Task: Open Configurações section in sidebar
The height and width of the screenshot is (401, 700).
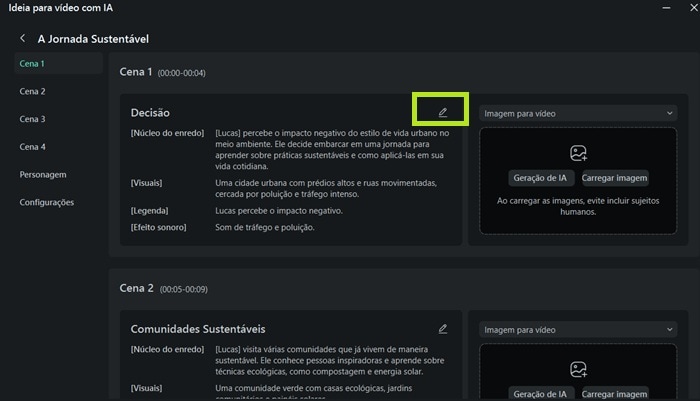Action: click(46, 202)
